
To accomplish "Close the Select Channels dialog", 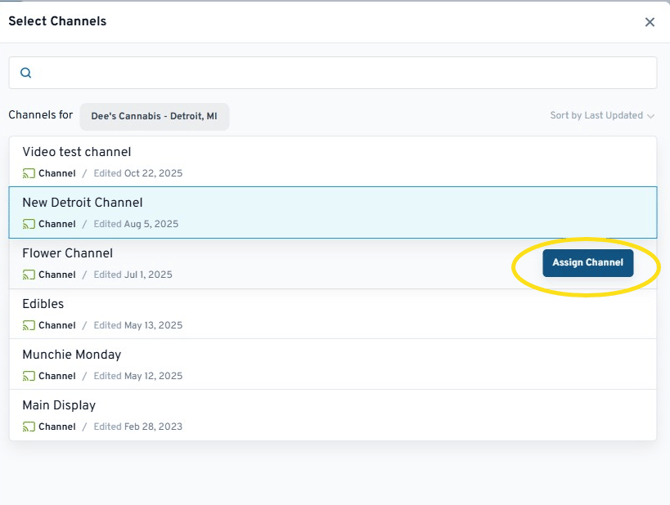I will pos(649,22).
